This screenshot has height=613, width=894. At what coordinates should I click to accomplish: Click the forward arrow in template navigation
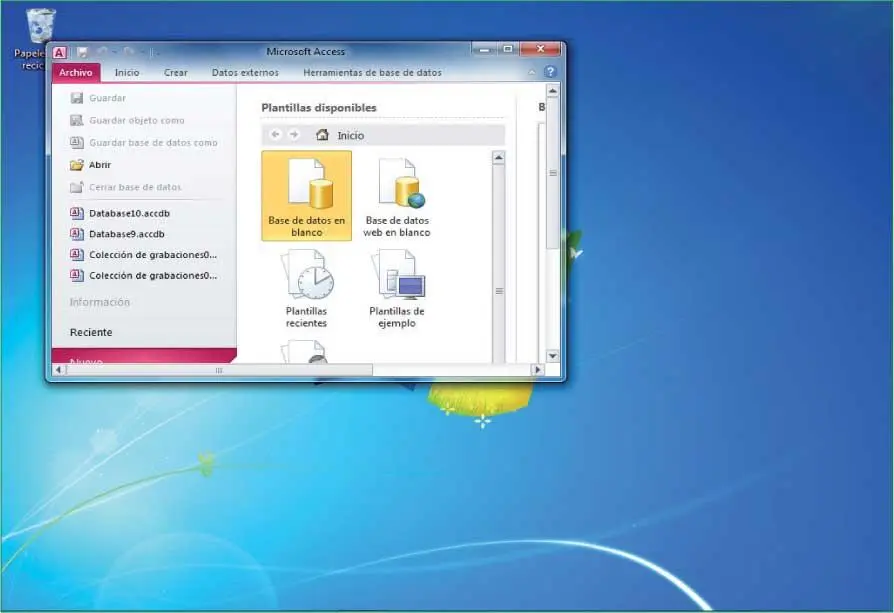[294, 135]
